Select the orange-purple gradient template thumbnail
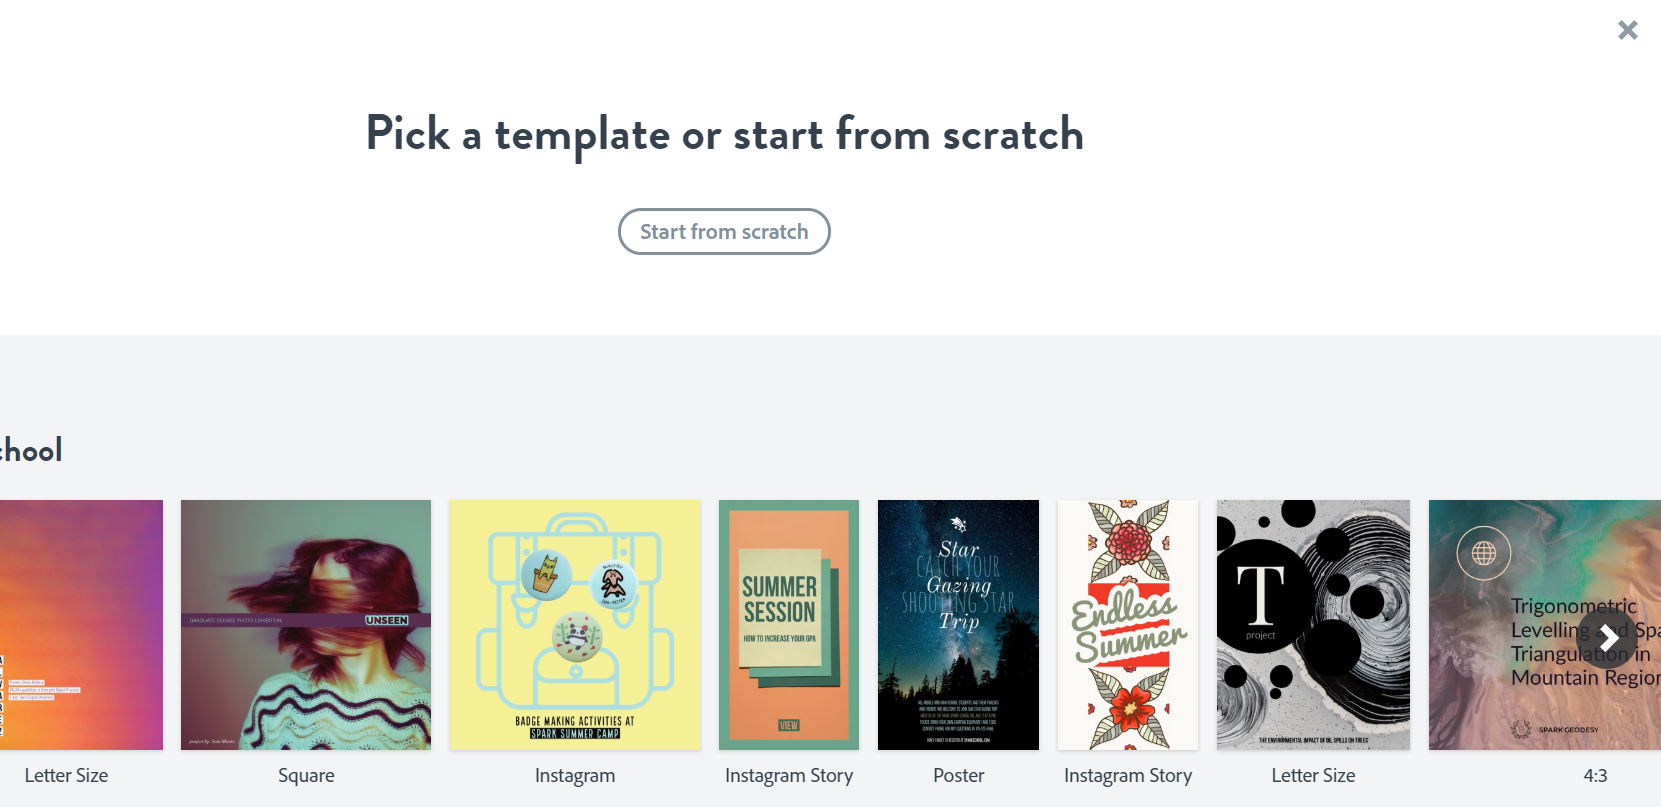The image size is (1661, 807). pos(80,624)
